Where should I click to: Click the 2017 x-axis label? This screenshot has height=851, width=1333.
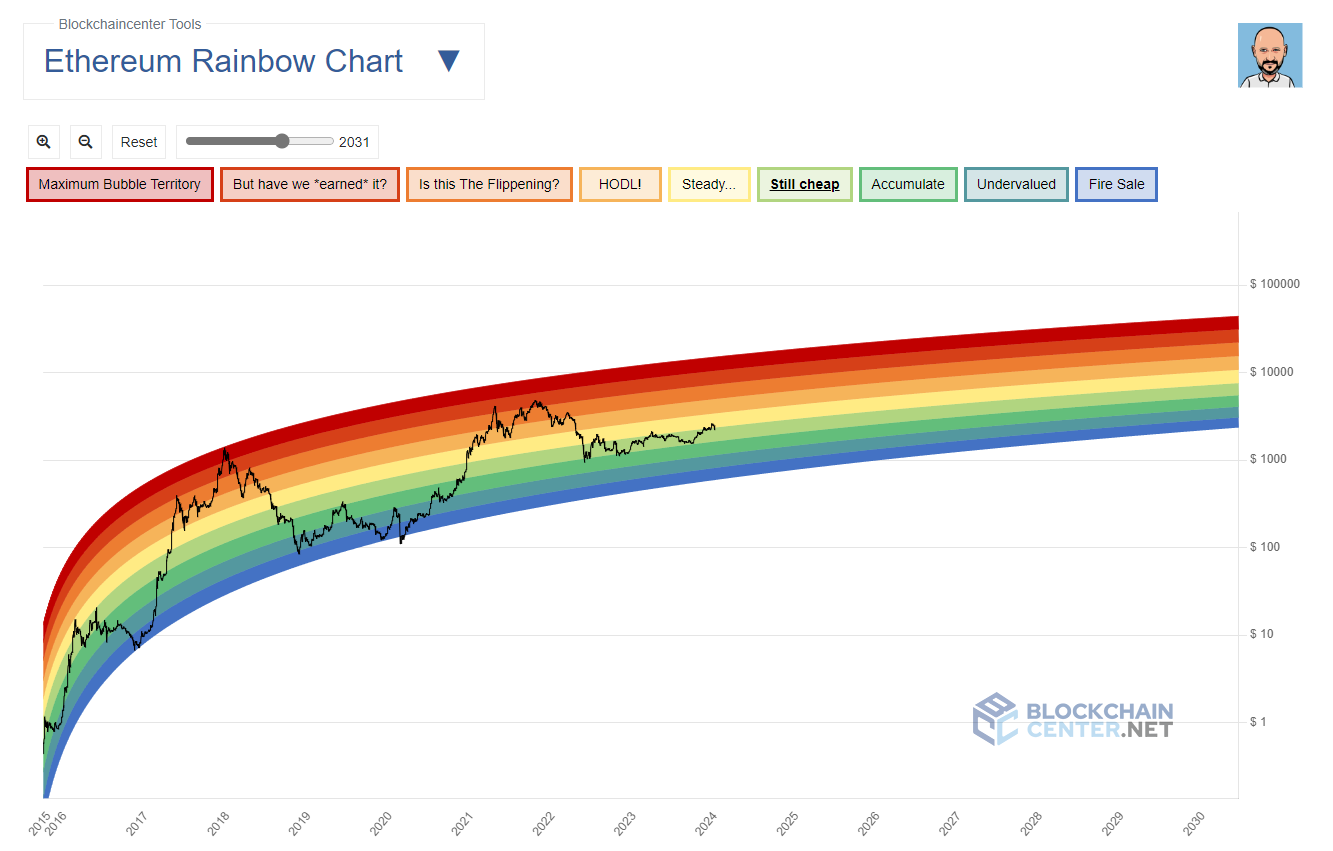137,823
